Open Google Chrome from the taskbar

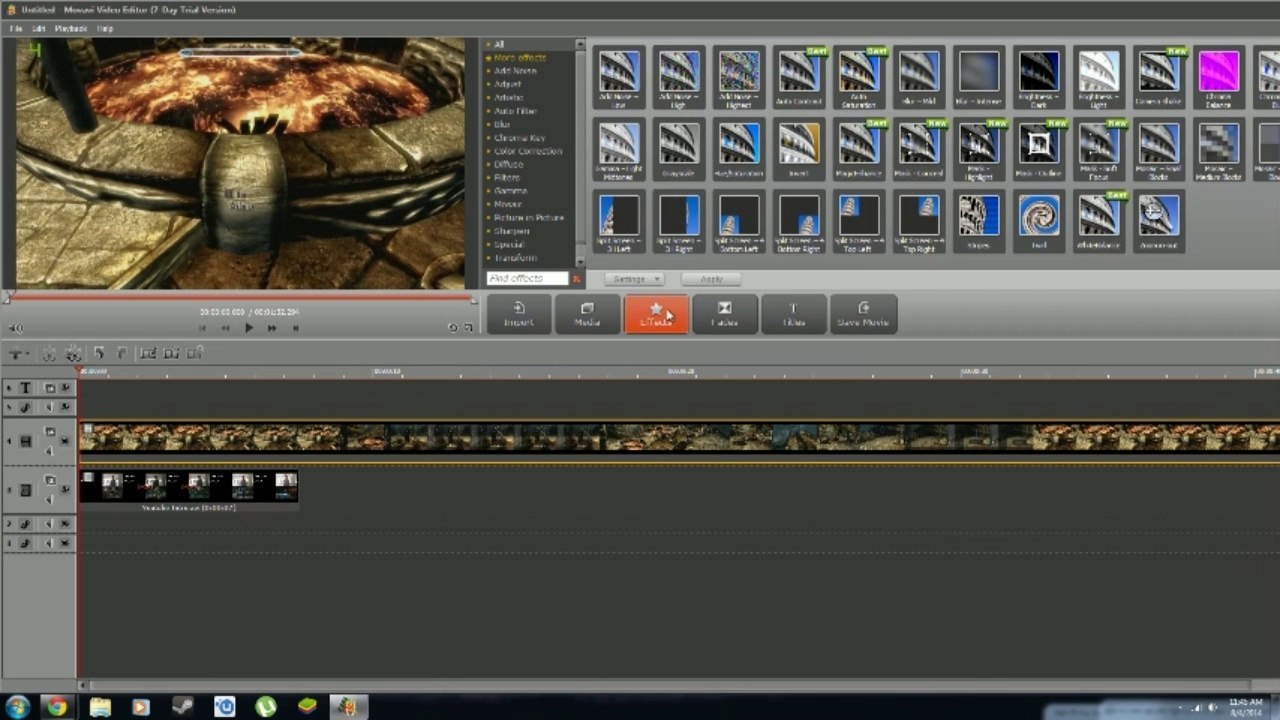click(x=58, y=707)
